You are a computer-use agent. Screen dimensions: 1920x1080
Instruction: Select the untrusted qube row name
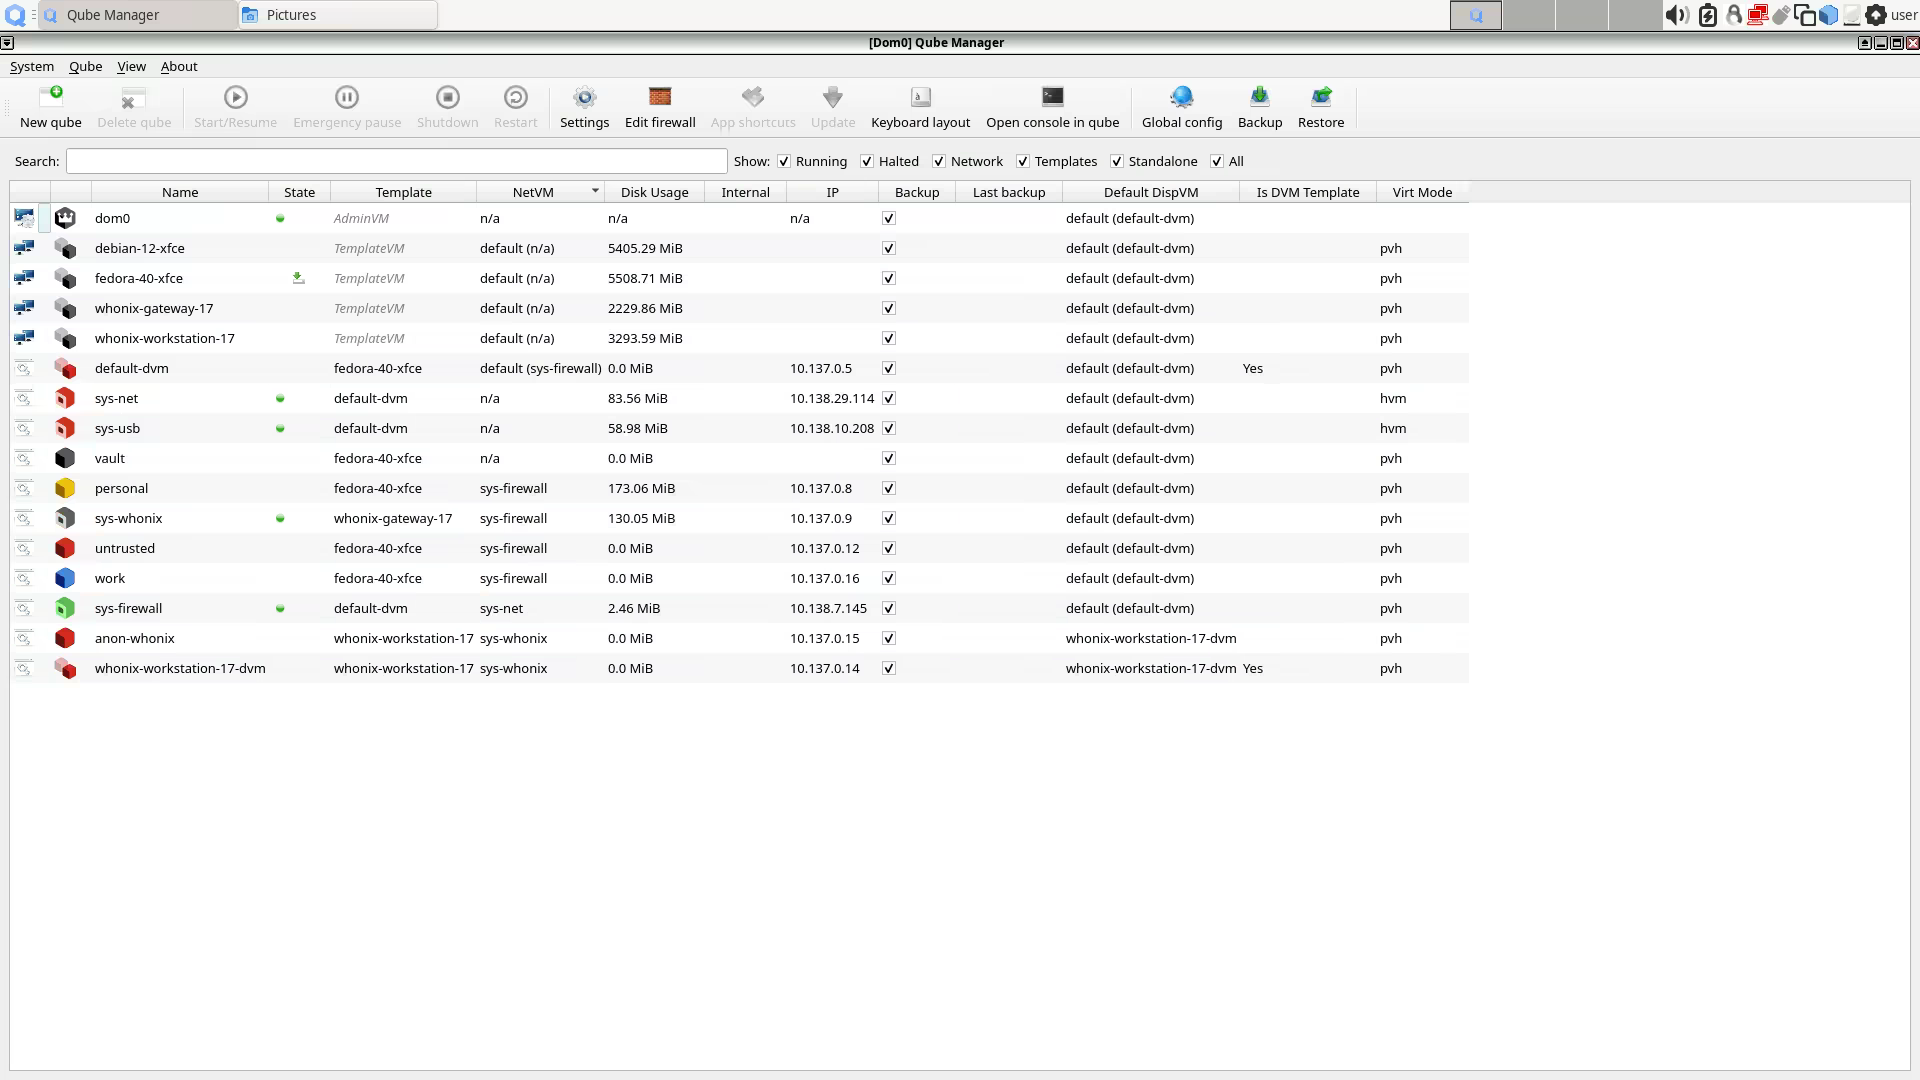tap(125, 548)
